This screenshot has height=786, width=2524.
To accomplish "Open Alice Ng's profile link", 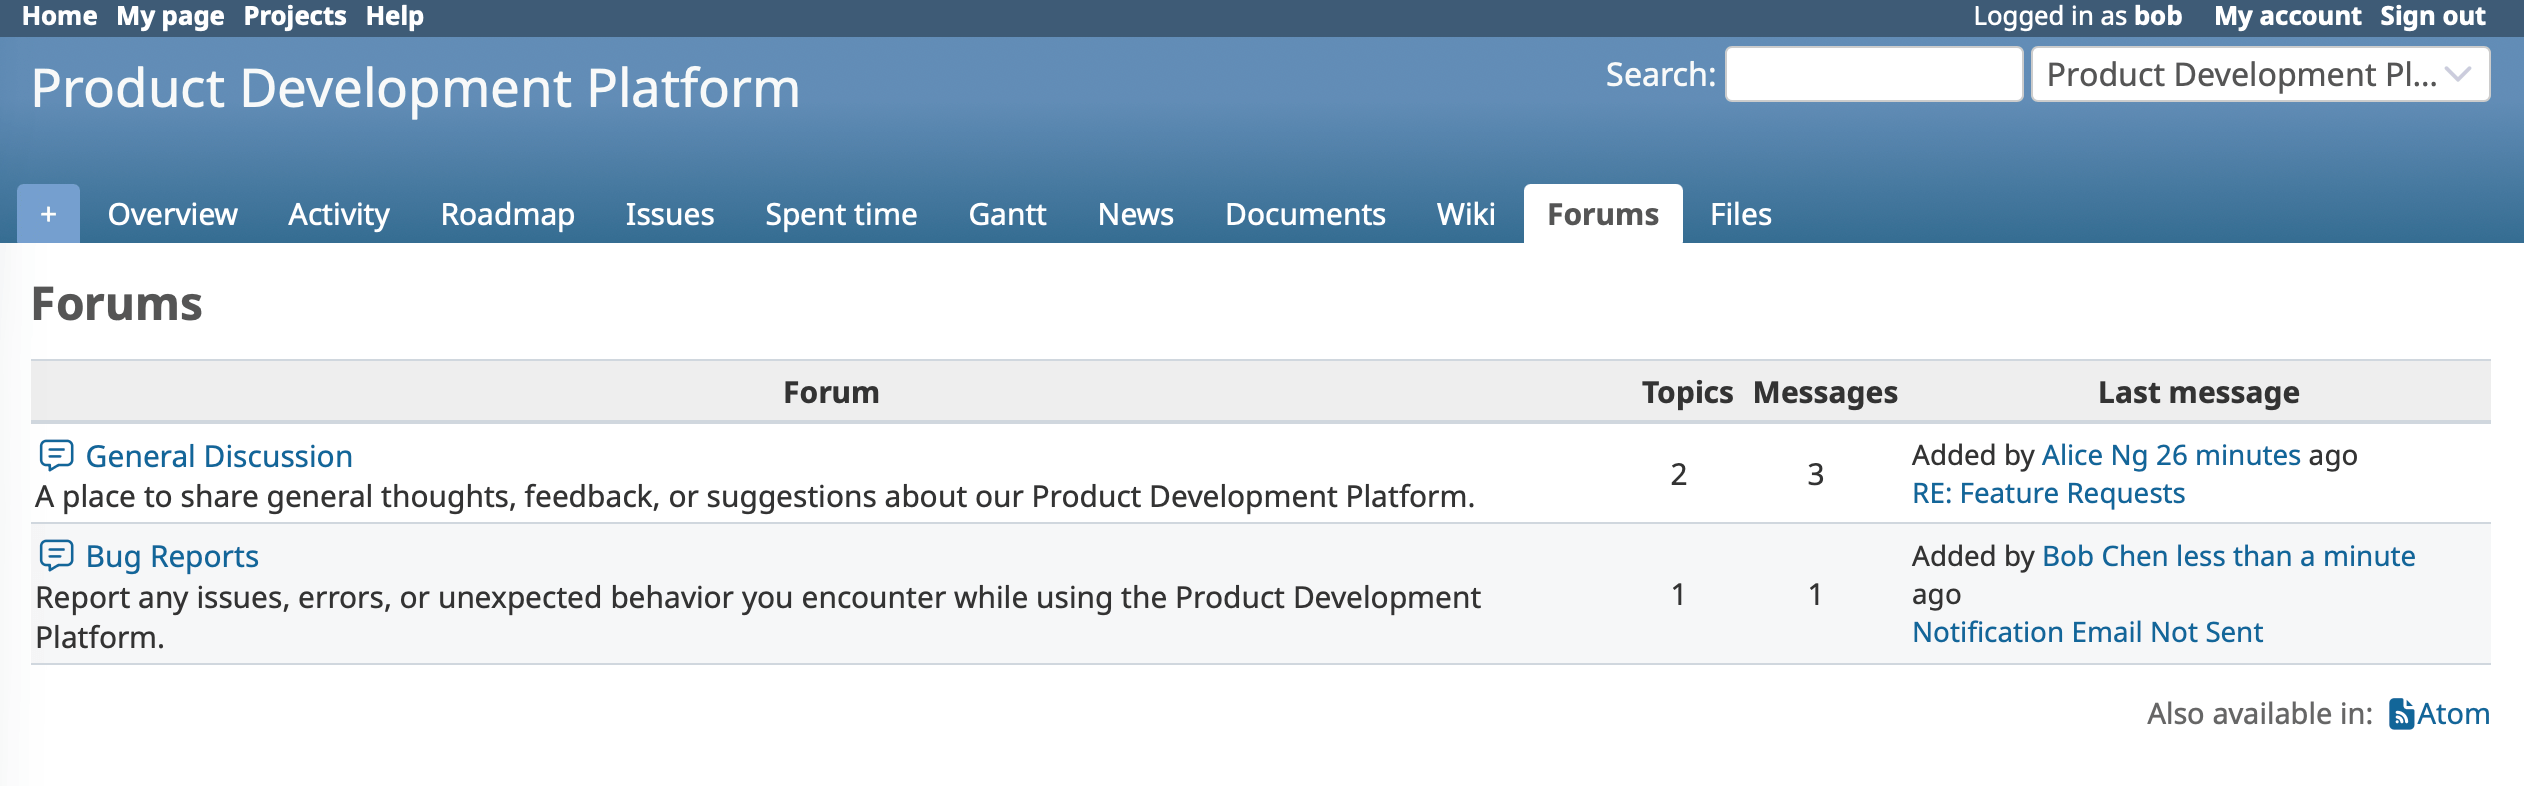I will tap(2094, 455).
